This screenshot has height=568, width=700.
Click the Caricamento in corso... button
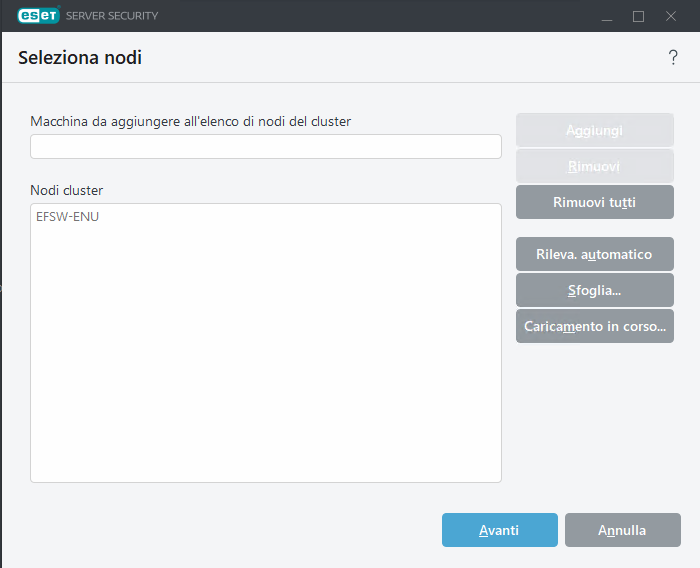click(595, 326)
